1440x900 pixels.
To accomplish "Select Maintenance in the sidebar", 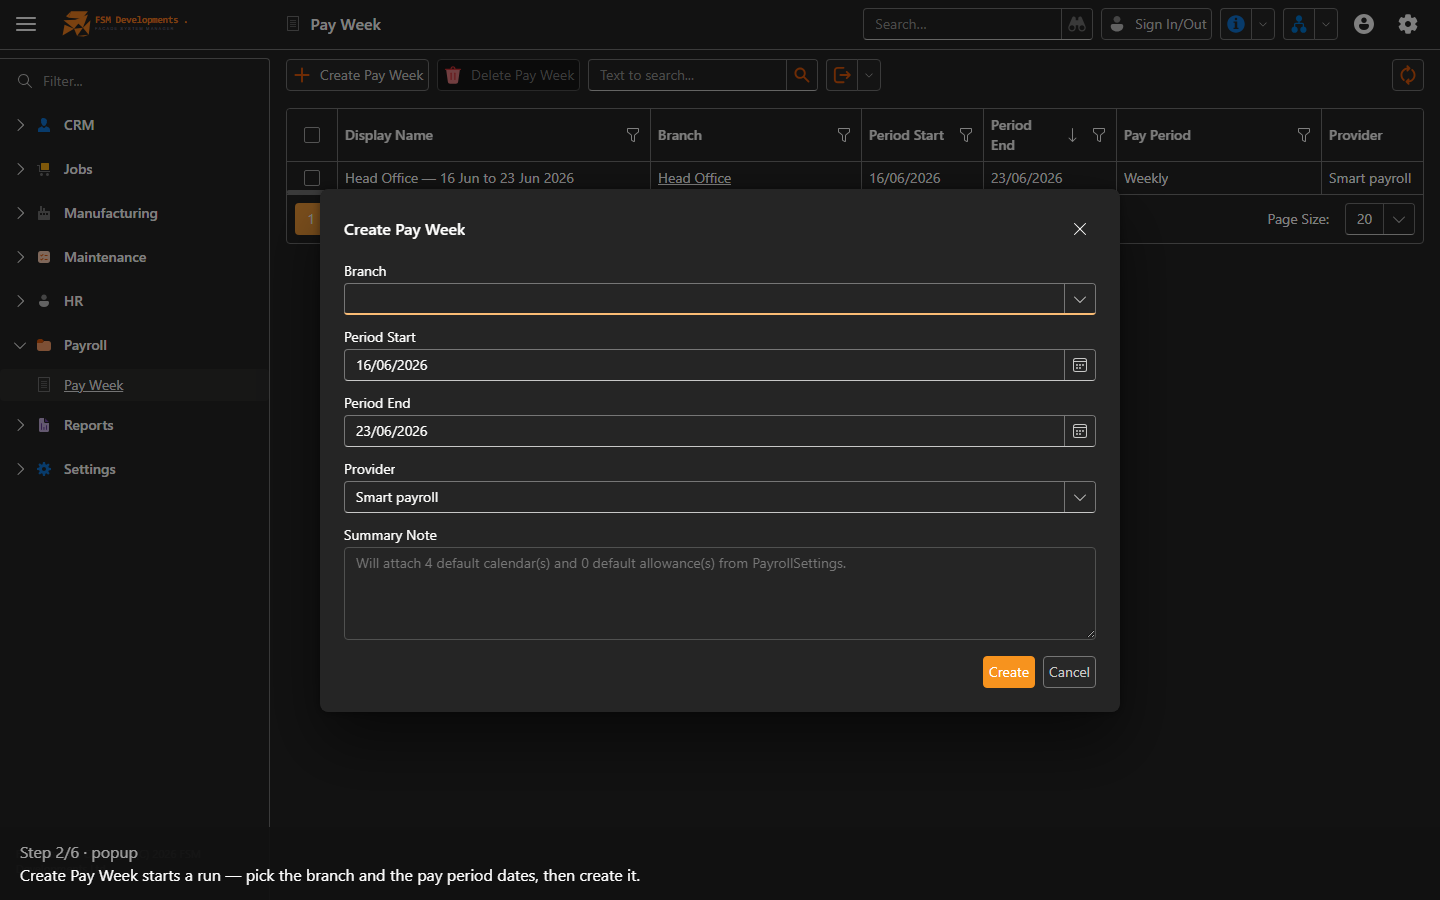I will [105, 257].
